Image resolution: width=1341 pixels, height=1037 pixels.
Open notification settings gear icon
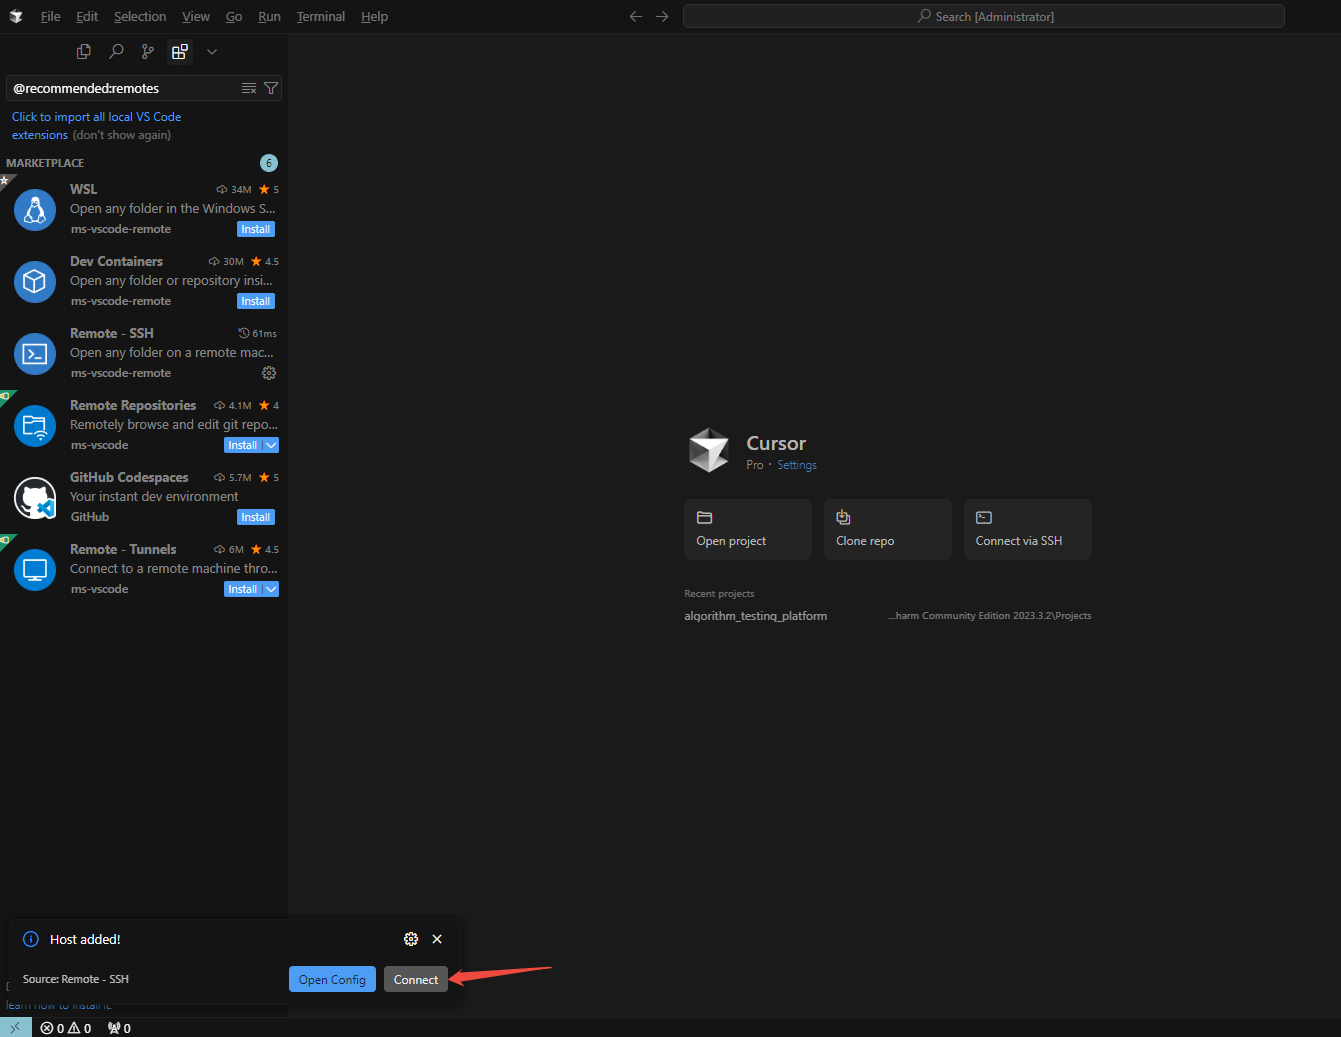click(x=411, y=939)
